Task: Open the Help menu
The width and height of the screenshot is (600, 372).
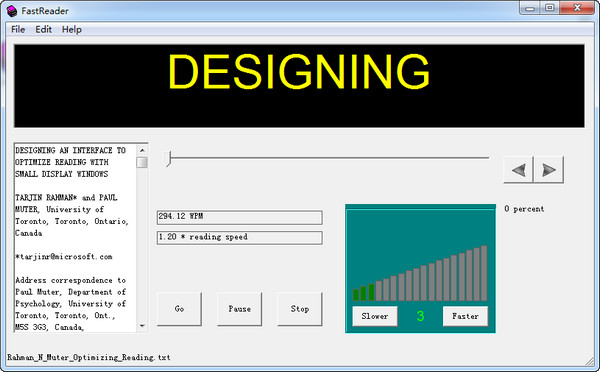Action: [x=72, y=29]
